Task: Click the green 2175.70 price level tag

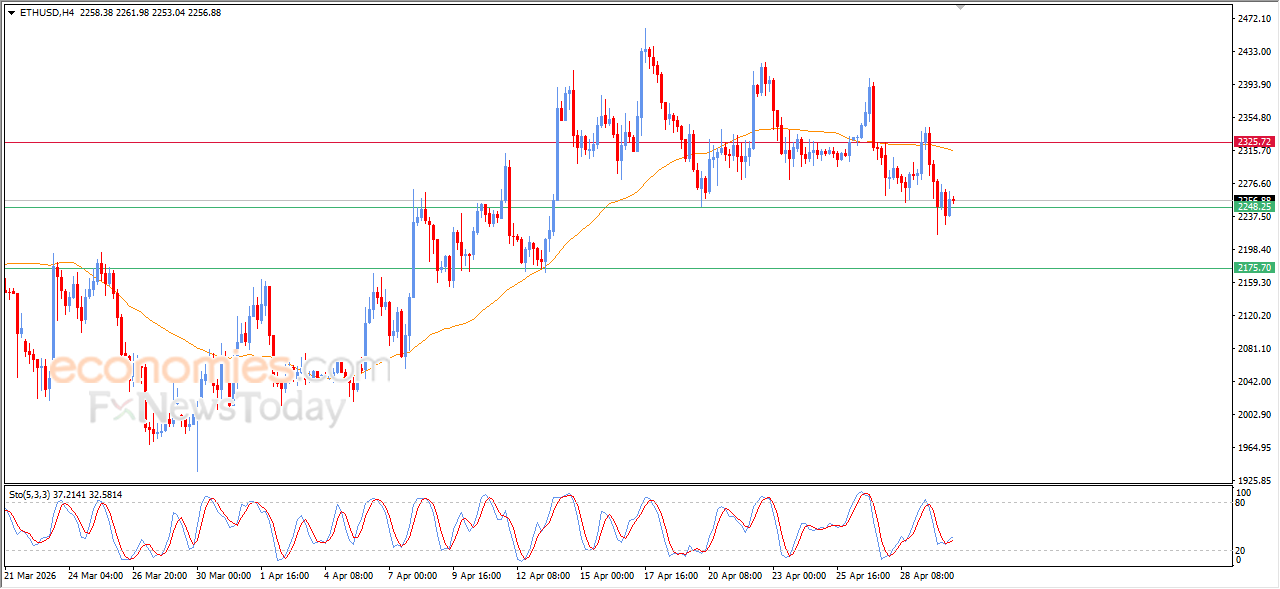Action: [x=1254, y=268]
